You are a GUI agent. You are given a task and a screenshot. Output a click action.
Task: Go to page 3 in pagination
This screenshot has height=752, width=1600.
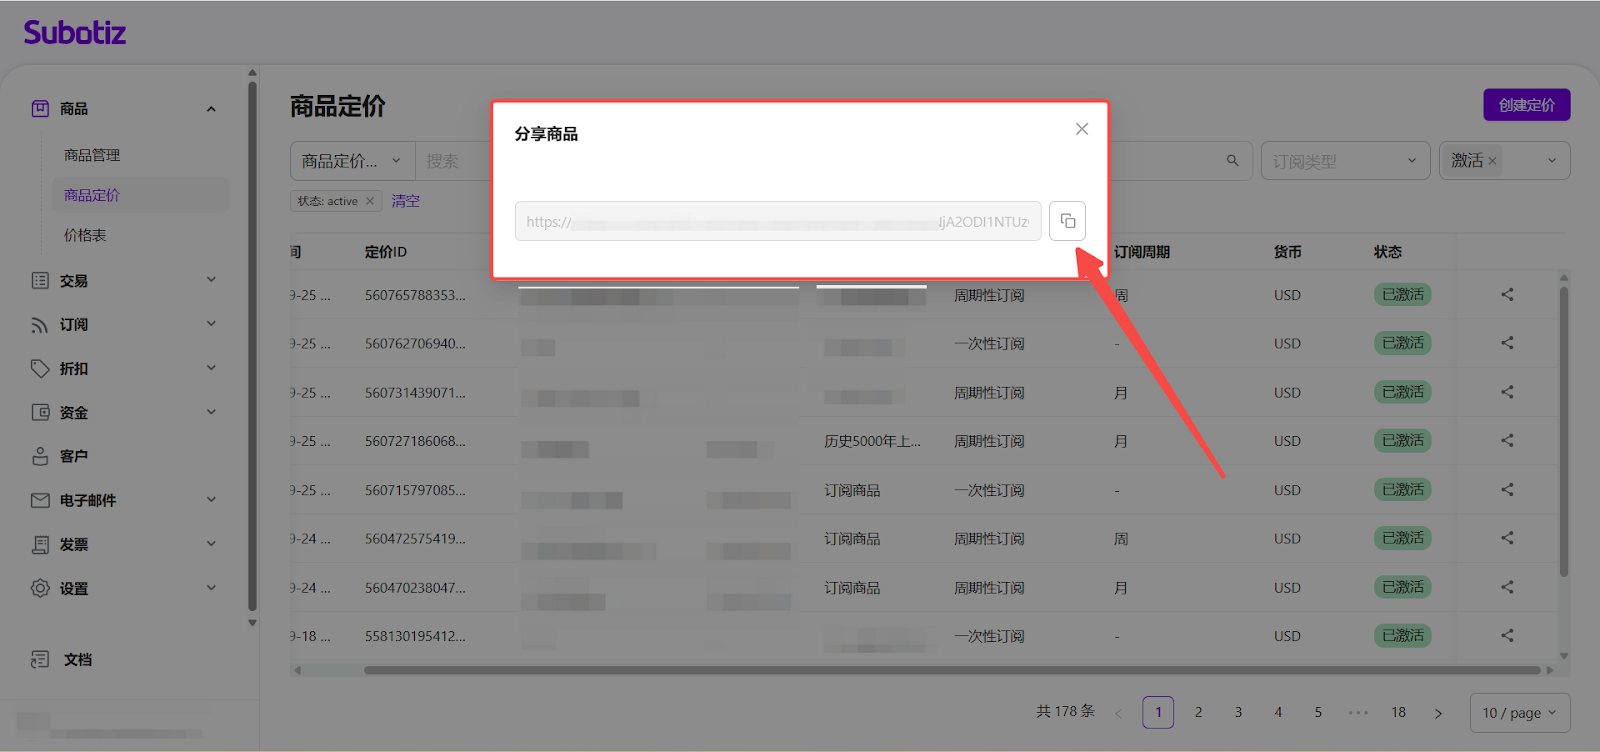click(1238, 713)
